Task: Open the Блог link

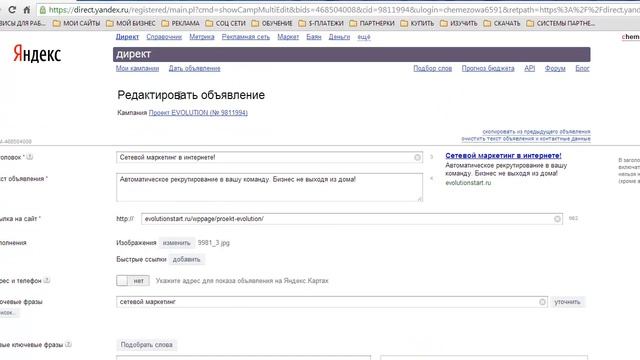Action: click(x=582, y=69)
